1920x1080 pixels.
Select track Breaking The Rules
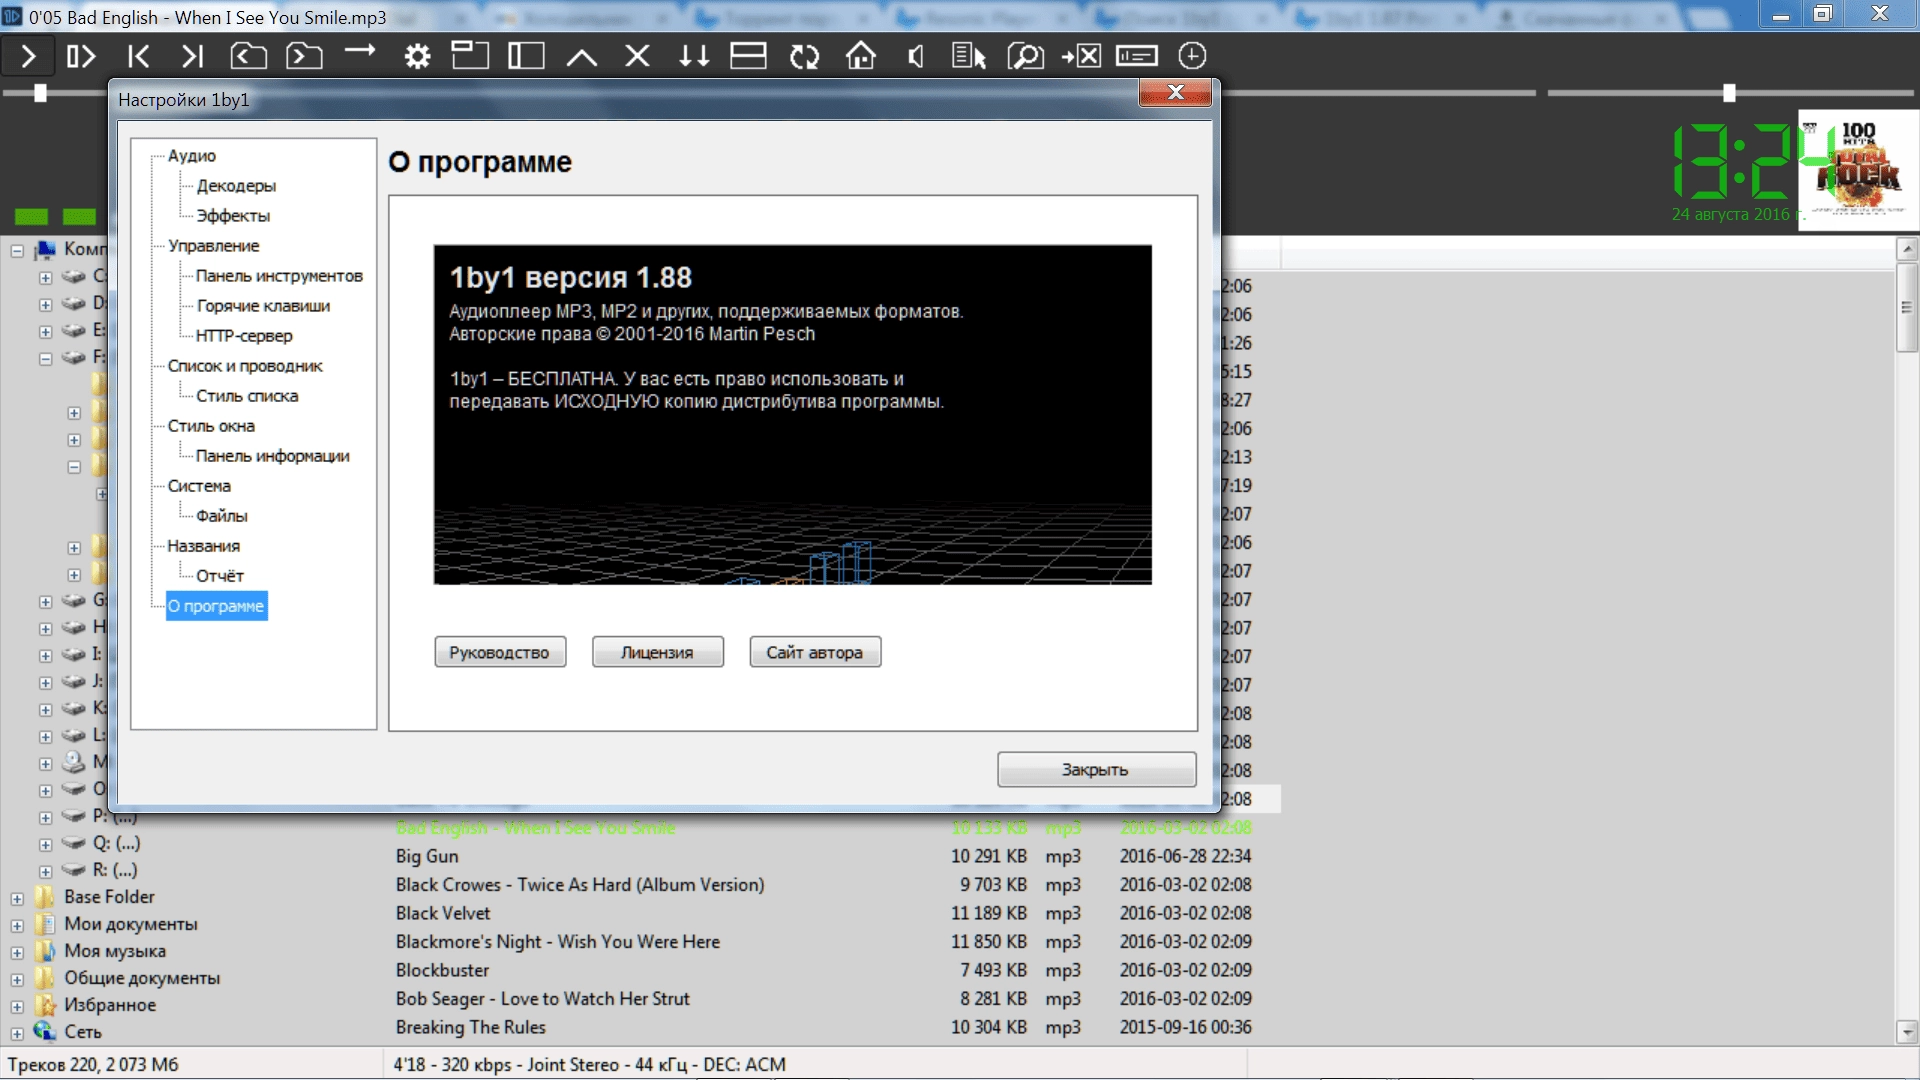[470, 1027]
